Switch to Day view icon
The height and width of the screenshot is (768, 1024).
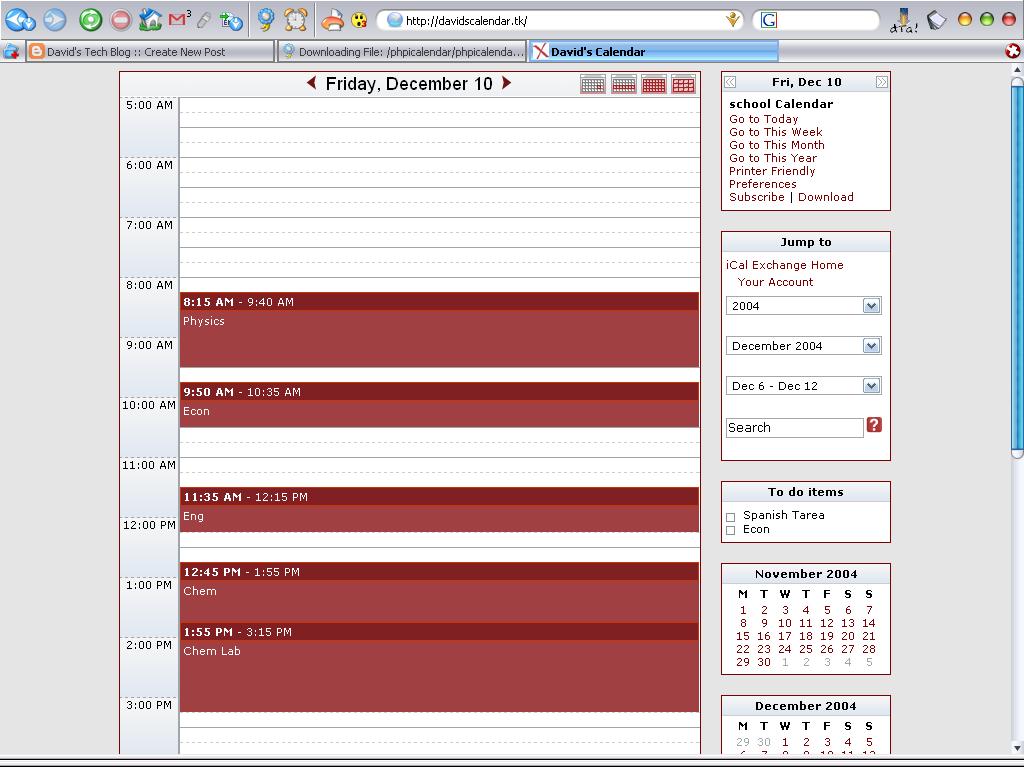click(x=592, y=84)
